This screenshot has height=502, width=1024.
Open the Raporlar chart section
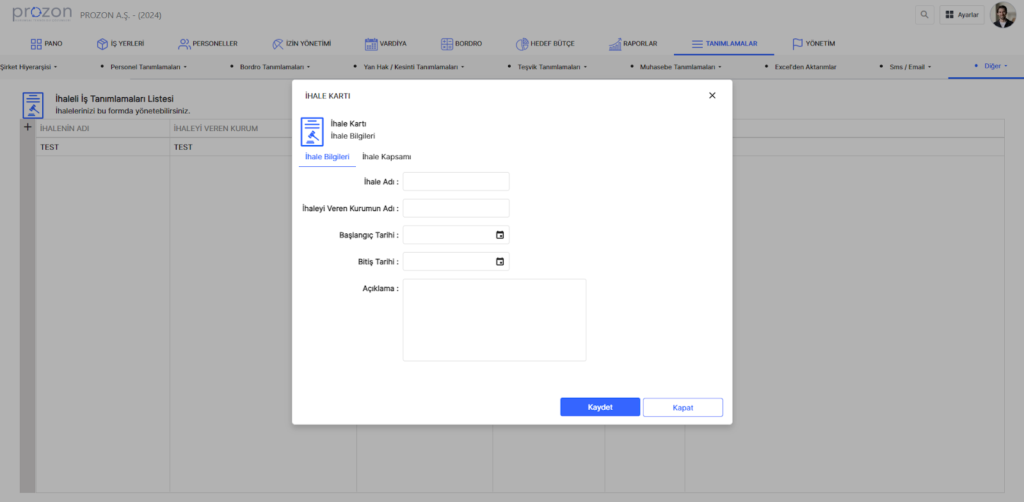point(632,44)
